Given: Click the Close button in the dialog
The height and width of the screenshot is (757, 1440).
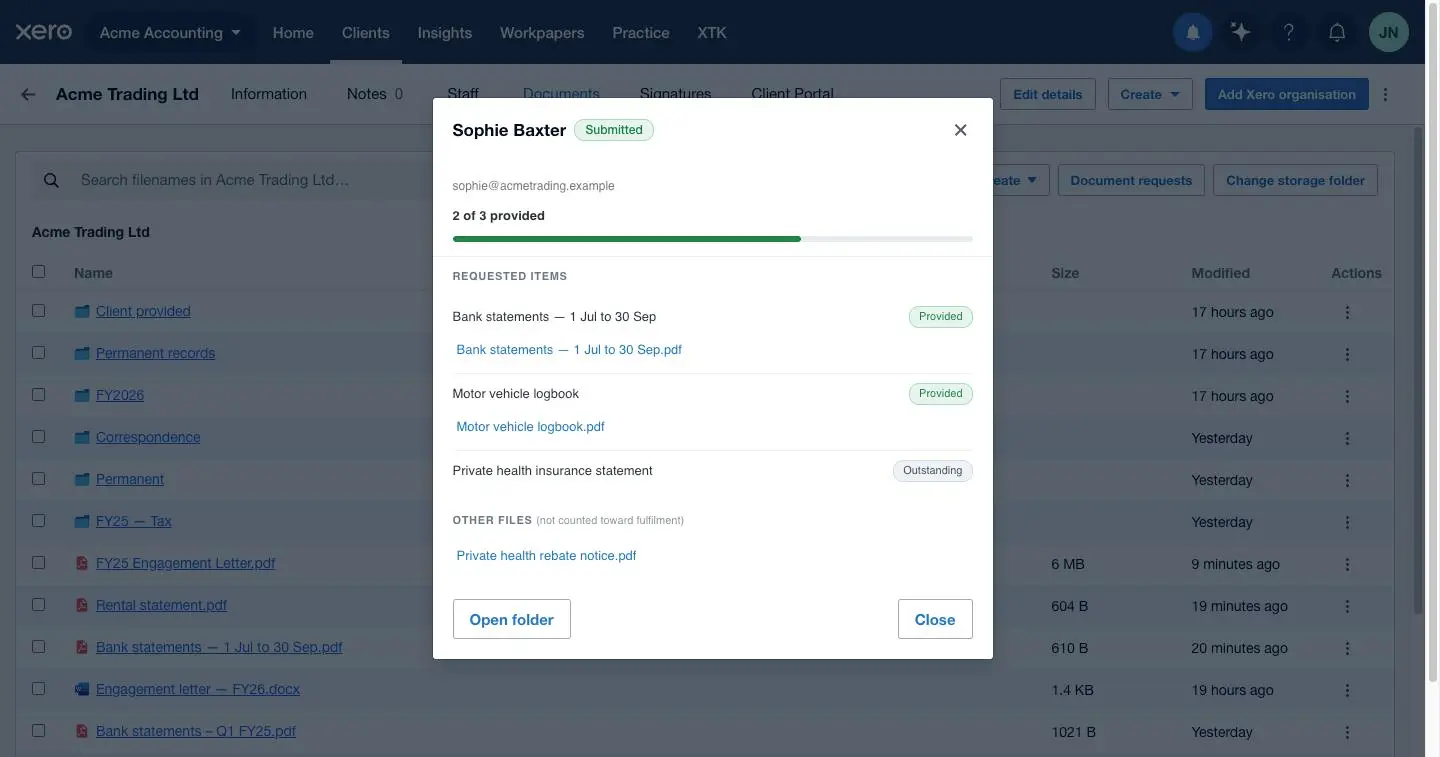Looking at the screenshot, I should click(x=935, y=619).
